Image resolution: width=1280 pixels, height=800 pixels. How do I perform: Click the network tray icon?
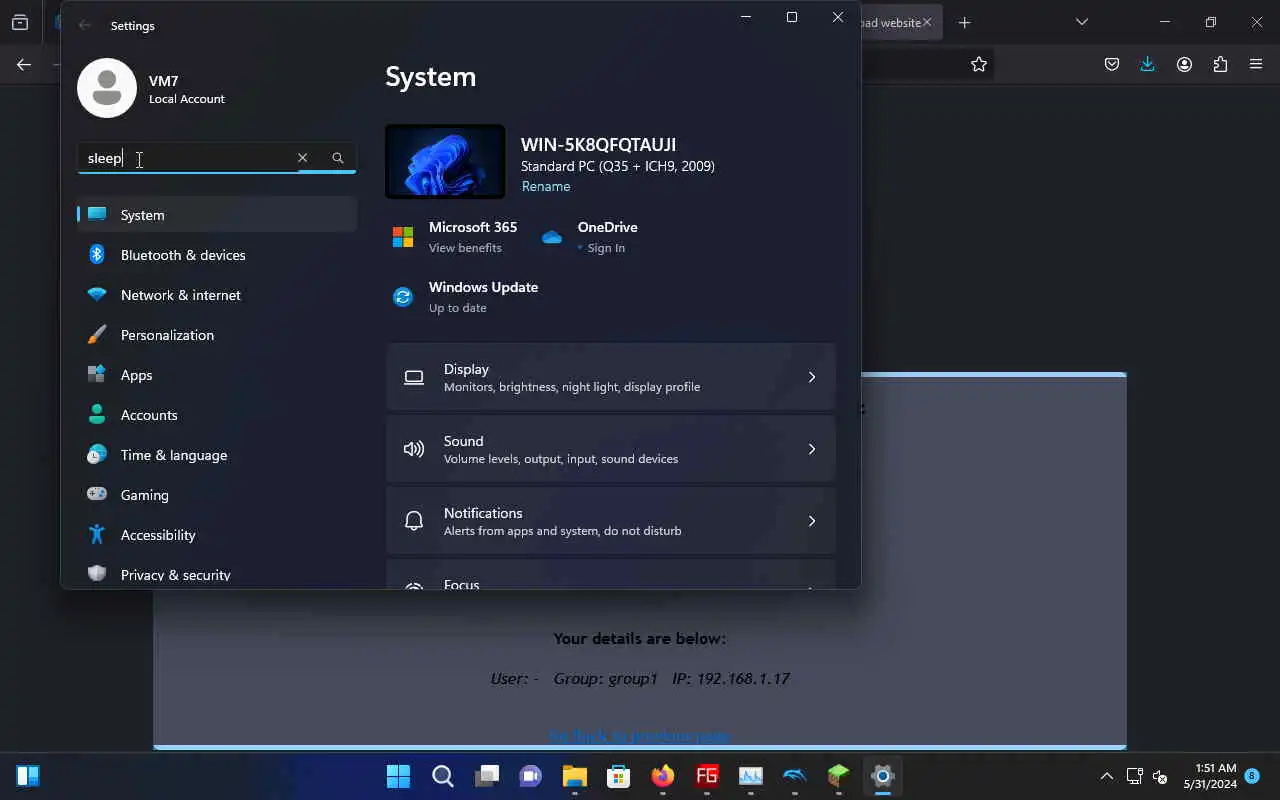coord(1134,776)
